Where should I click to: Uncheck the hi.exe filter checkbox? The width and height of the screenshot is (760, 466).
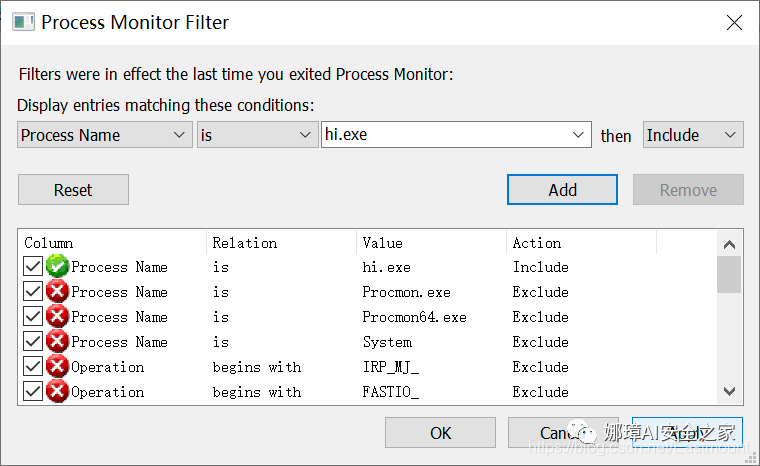(33, 267)
